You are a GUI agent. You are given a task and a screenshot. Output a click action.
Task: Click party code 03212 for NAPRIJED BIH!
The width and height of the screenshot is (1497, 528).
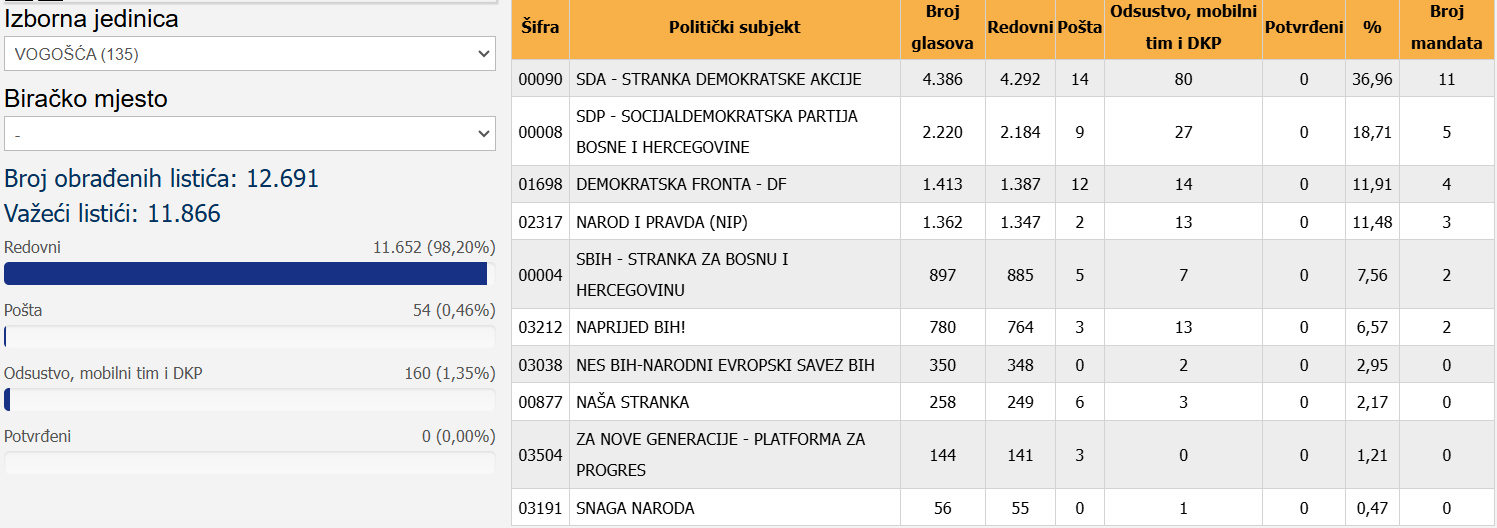point(540,328)
